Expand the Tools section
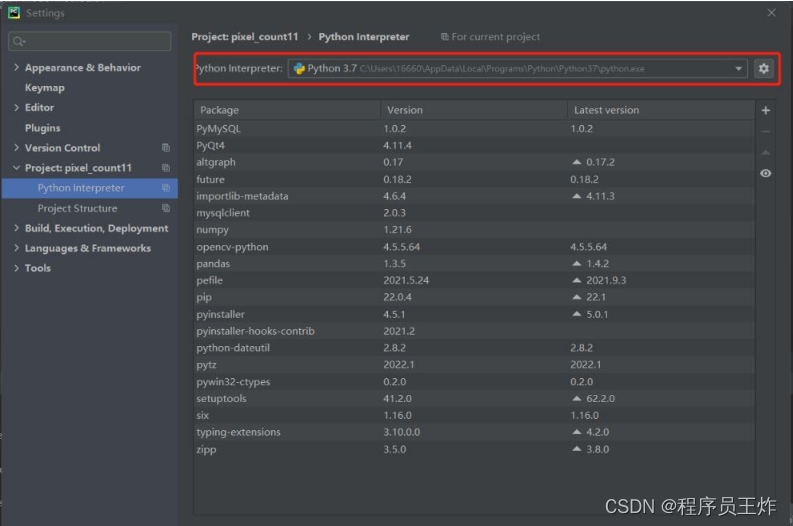Viewport: 793px width, 526px height. click(16, 268)
